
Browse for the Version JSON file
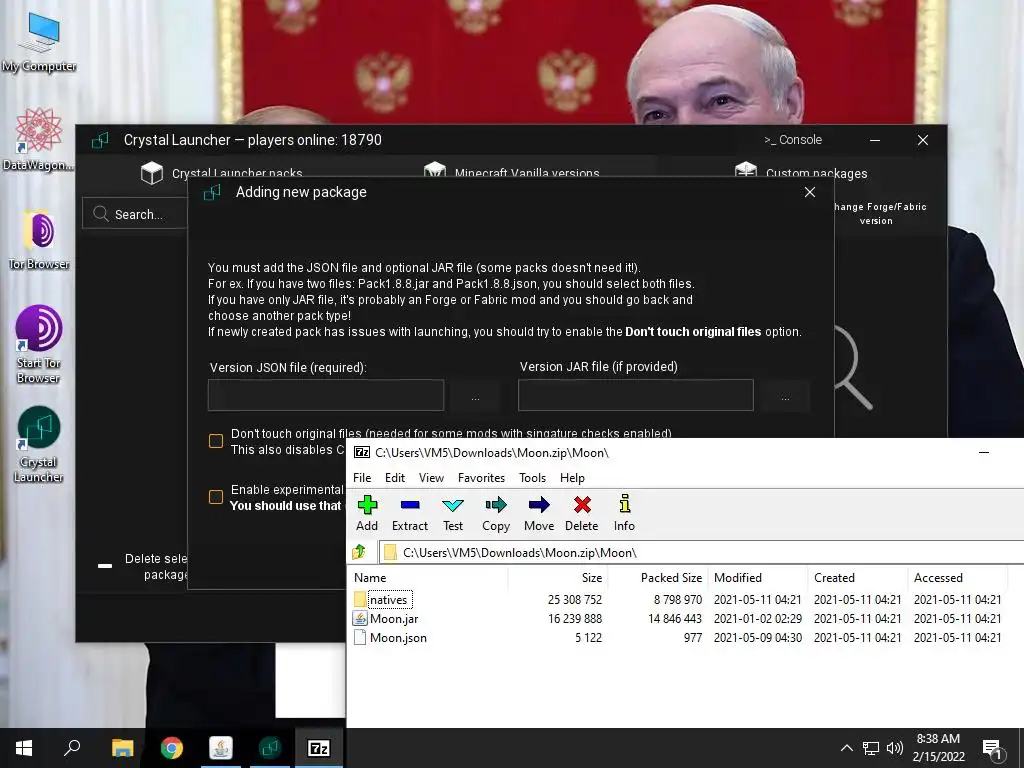click(x=475, y=396)
